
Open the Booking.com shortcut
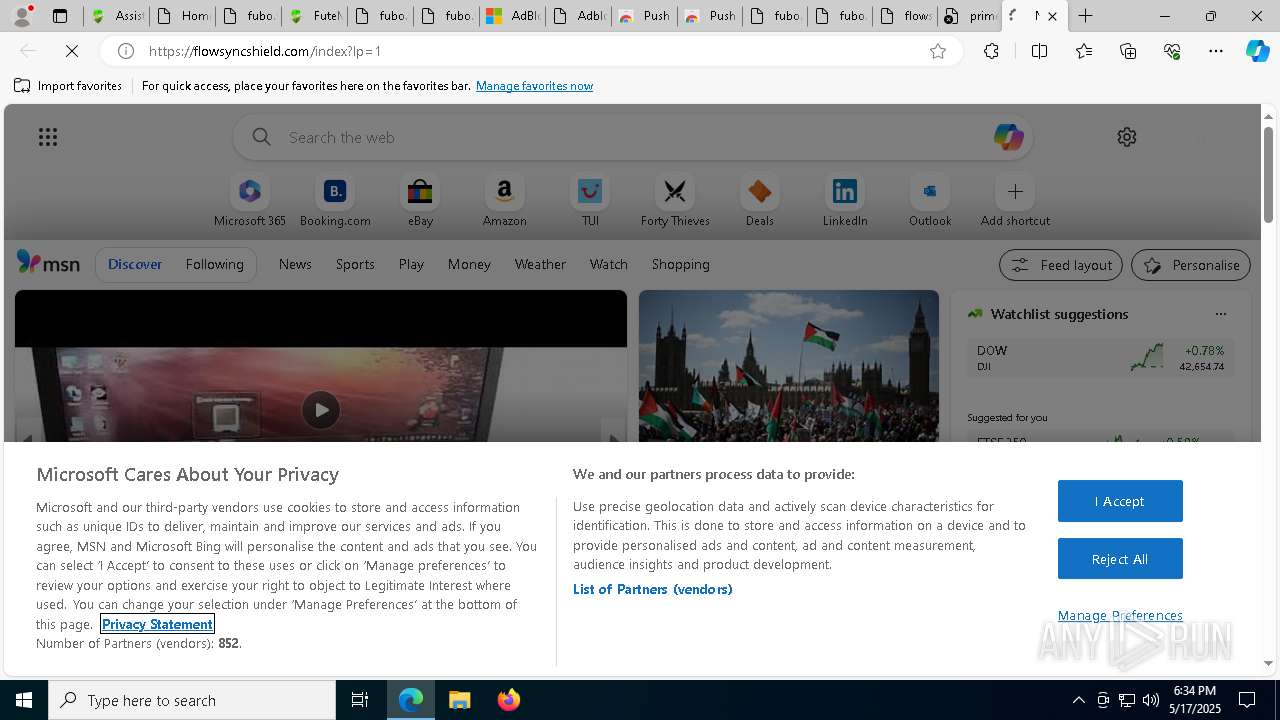[335, 201]
